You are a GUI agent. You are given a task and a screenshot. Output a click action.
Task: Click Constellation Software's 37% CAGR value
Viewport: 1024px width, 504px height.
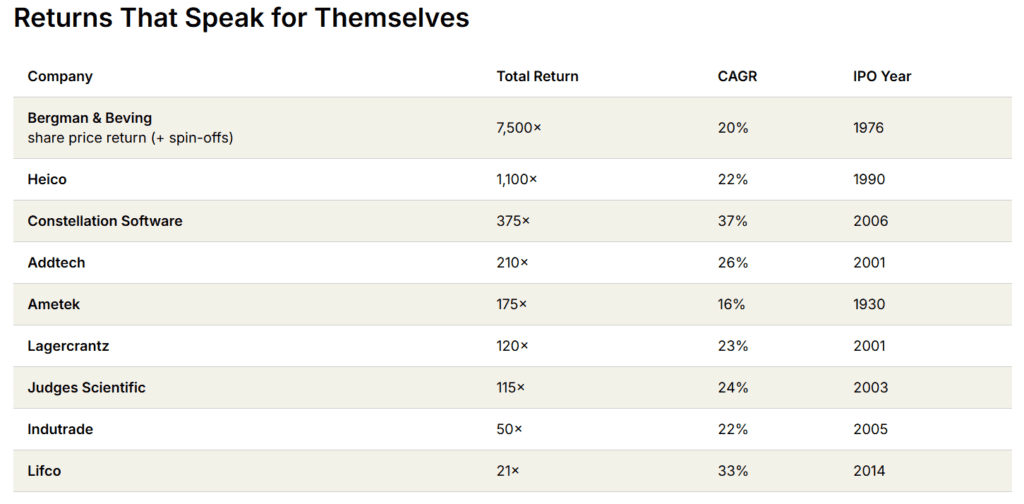click(x=733, y=221)
